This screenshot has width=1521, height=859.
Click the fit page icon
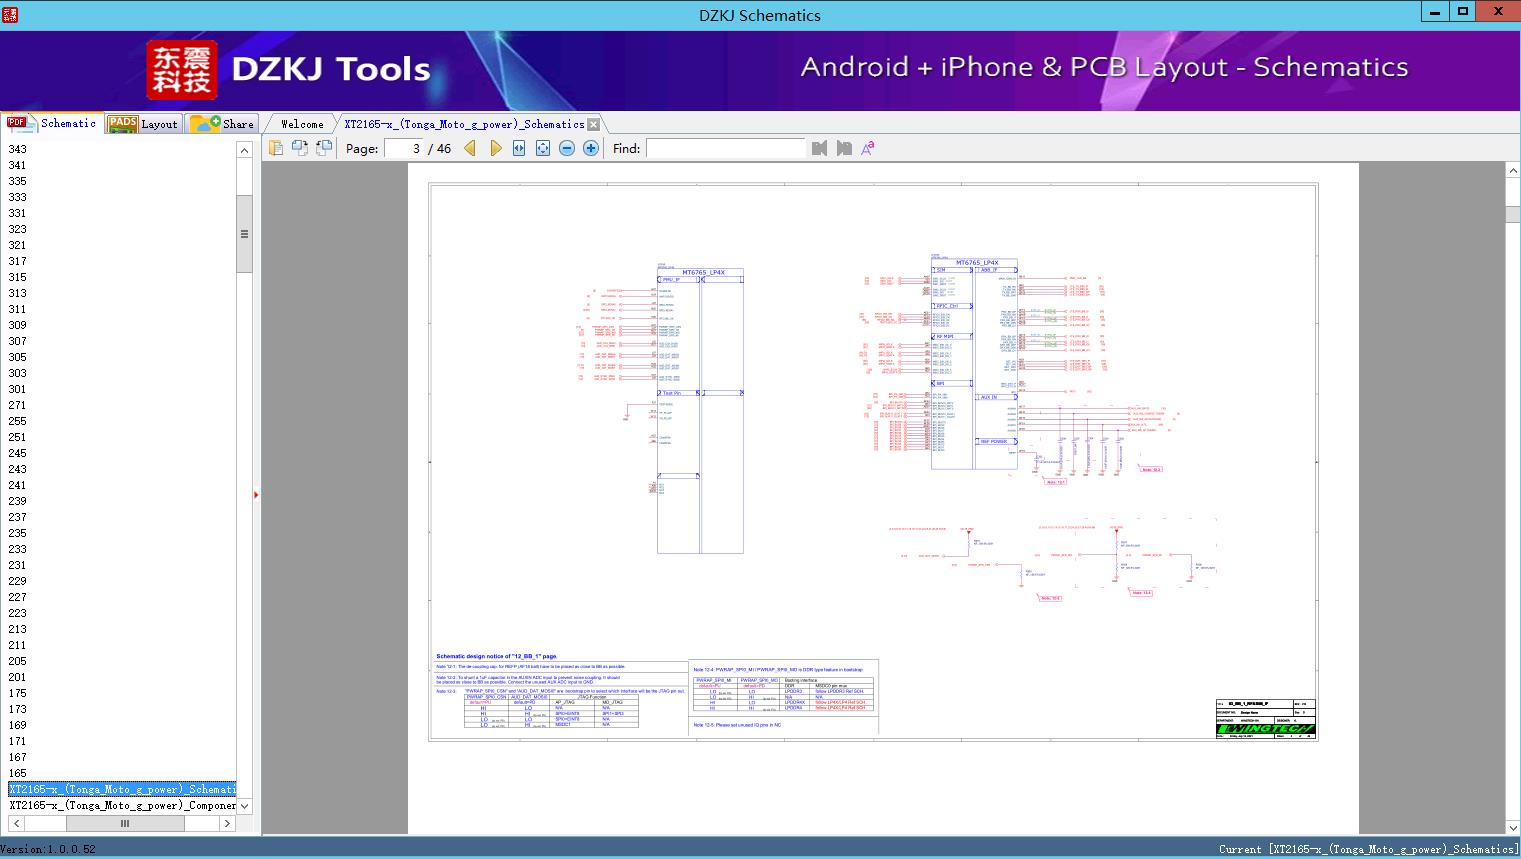(x=543, y=148)
